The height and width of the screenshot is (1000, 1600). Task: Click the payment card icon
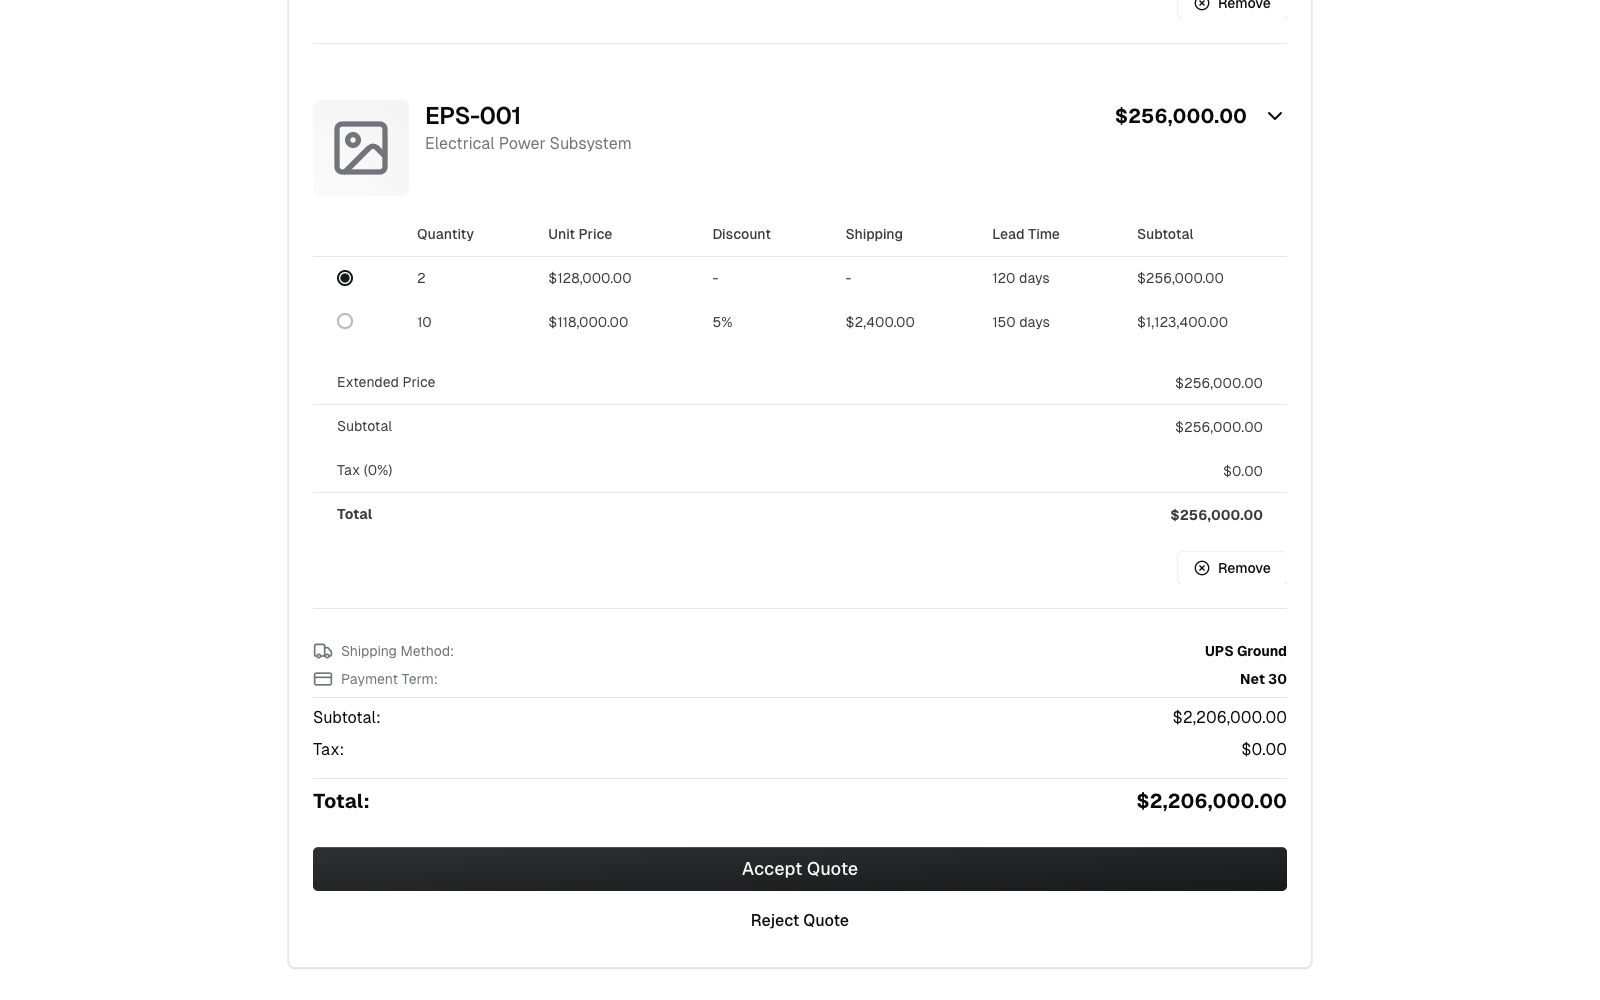[323, 679]
